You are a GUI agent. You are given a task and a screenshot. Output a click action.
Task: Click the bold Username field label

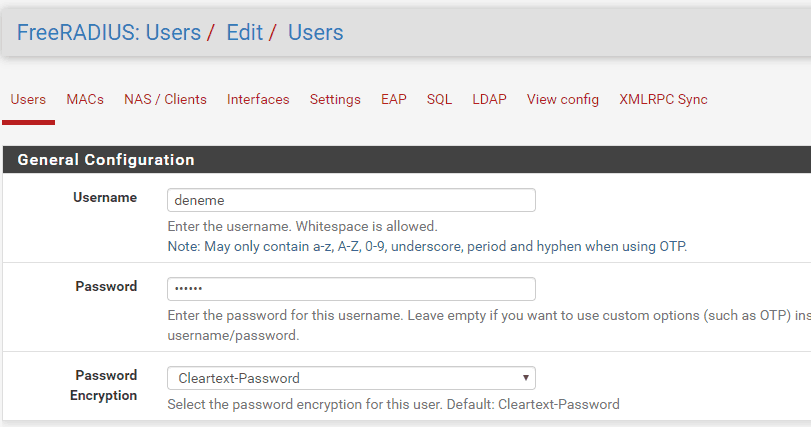[x=105, y=198]
